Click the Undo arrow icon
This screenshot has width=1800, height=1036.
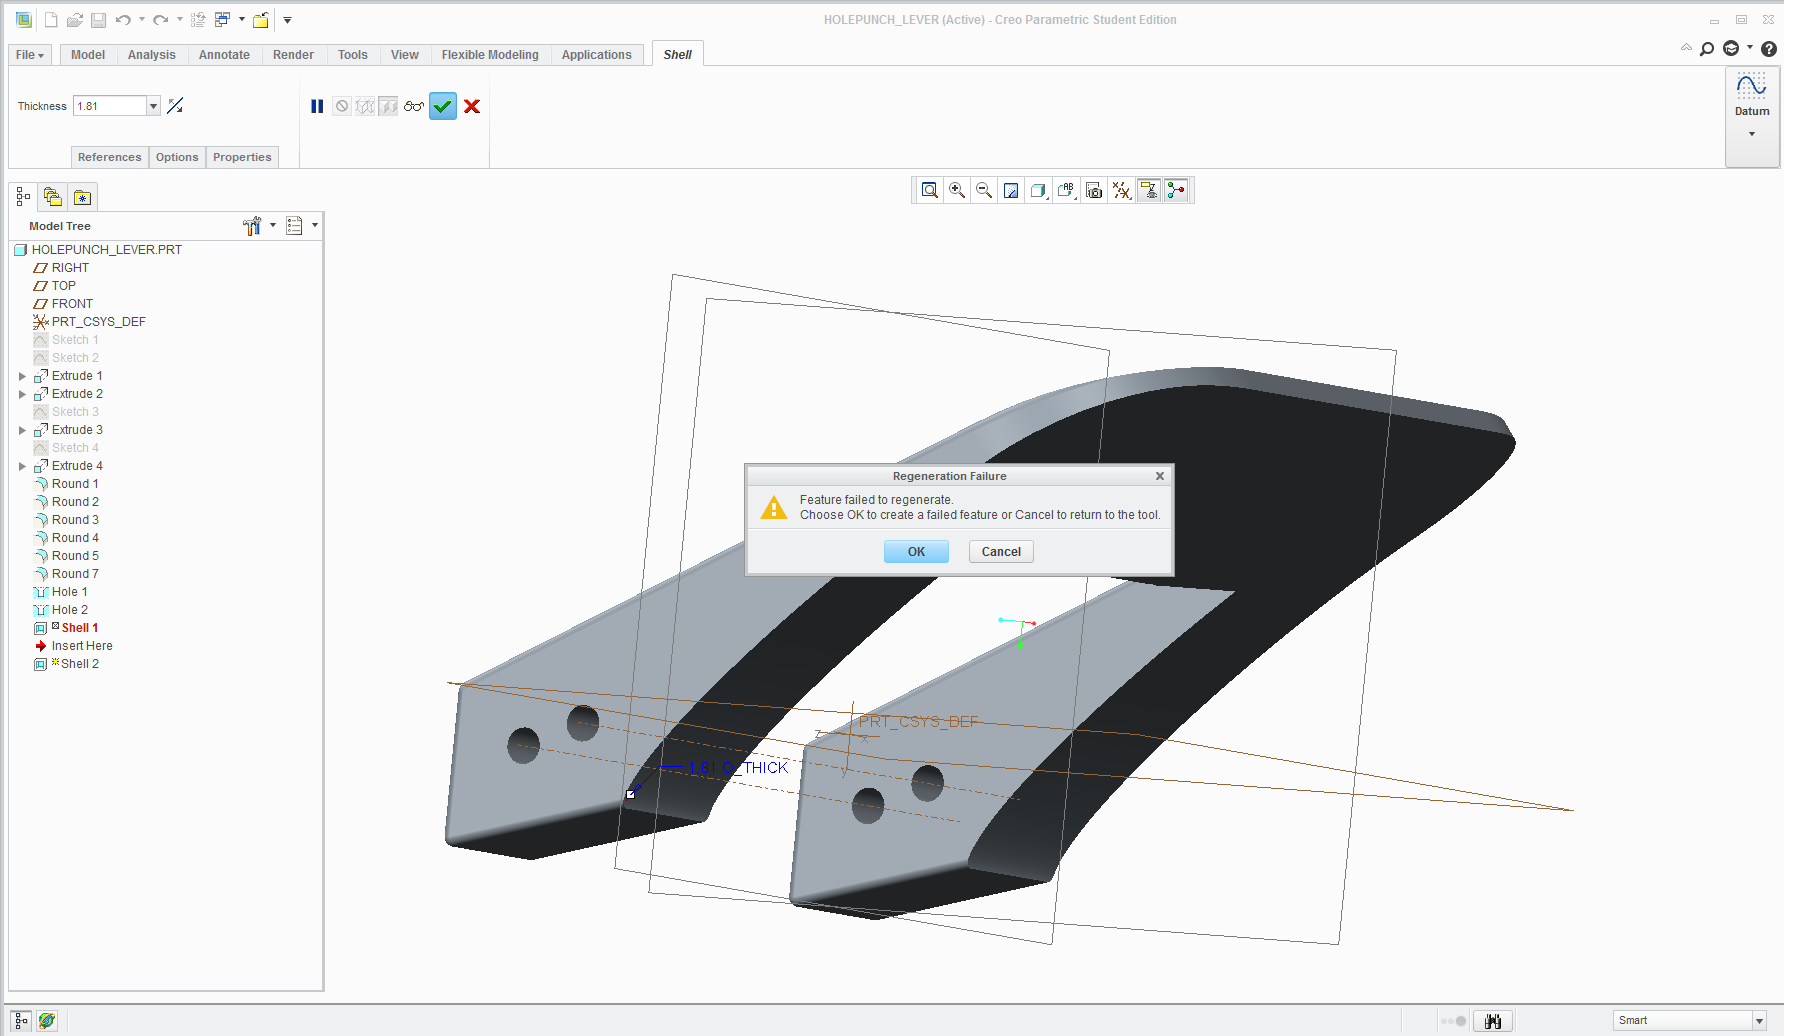[123, 20]
